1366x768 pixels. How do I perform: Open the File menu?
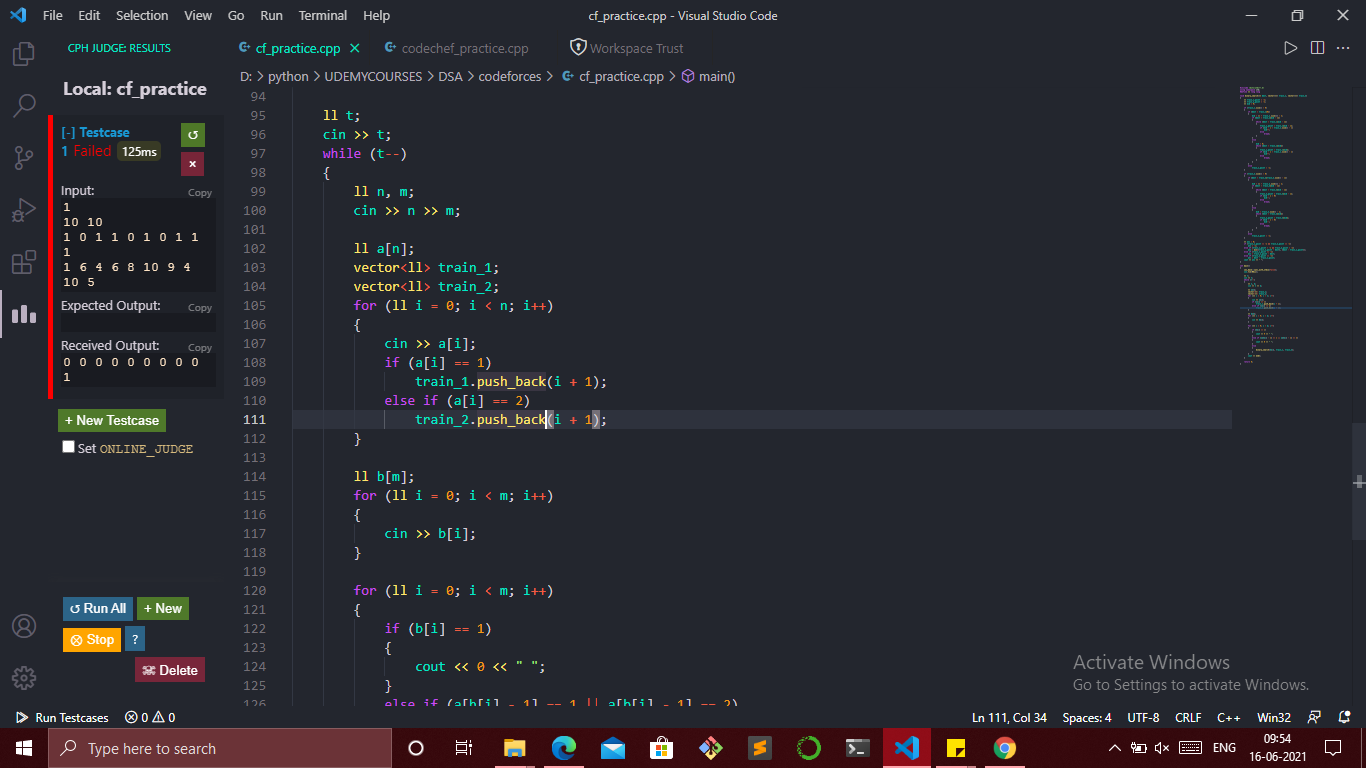[x=53, y=15]
